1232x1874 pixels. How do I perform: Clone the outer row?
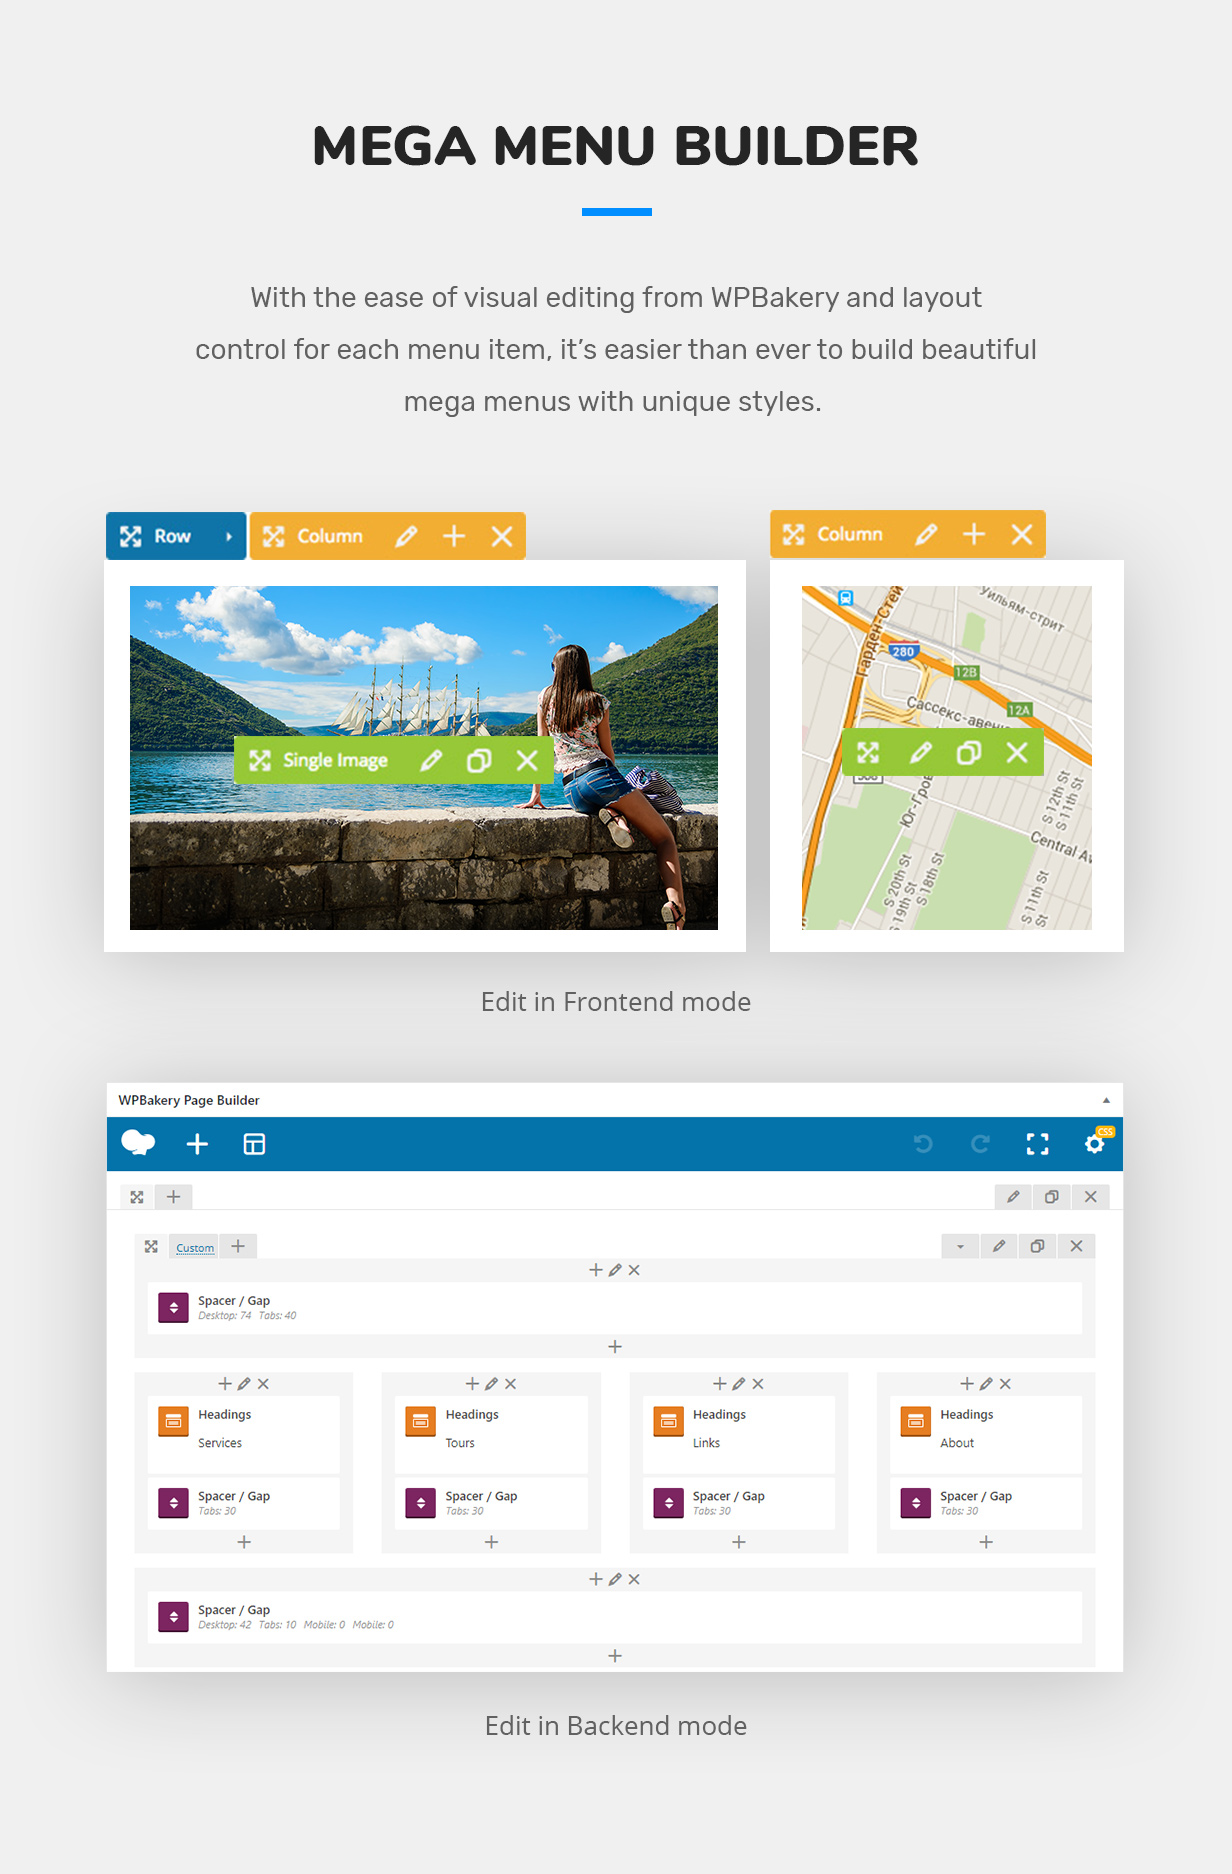[x=1052, y=1197]
